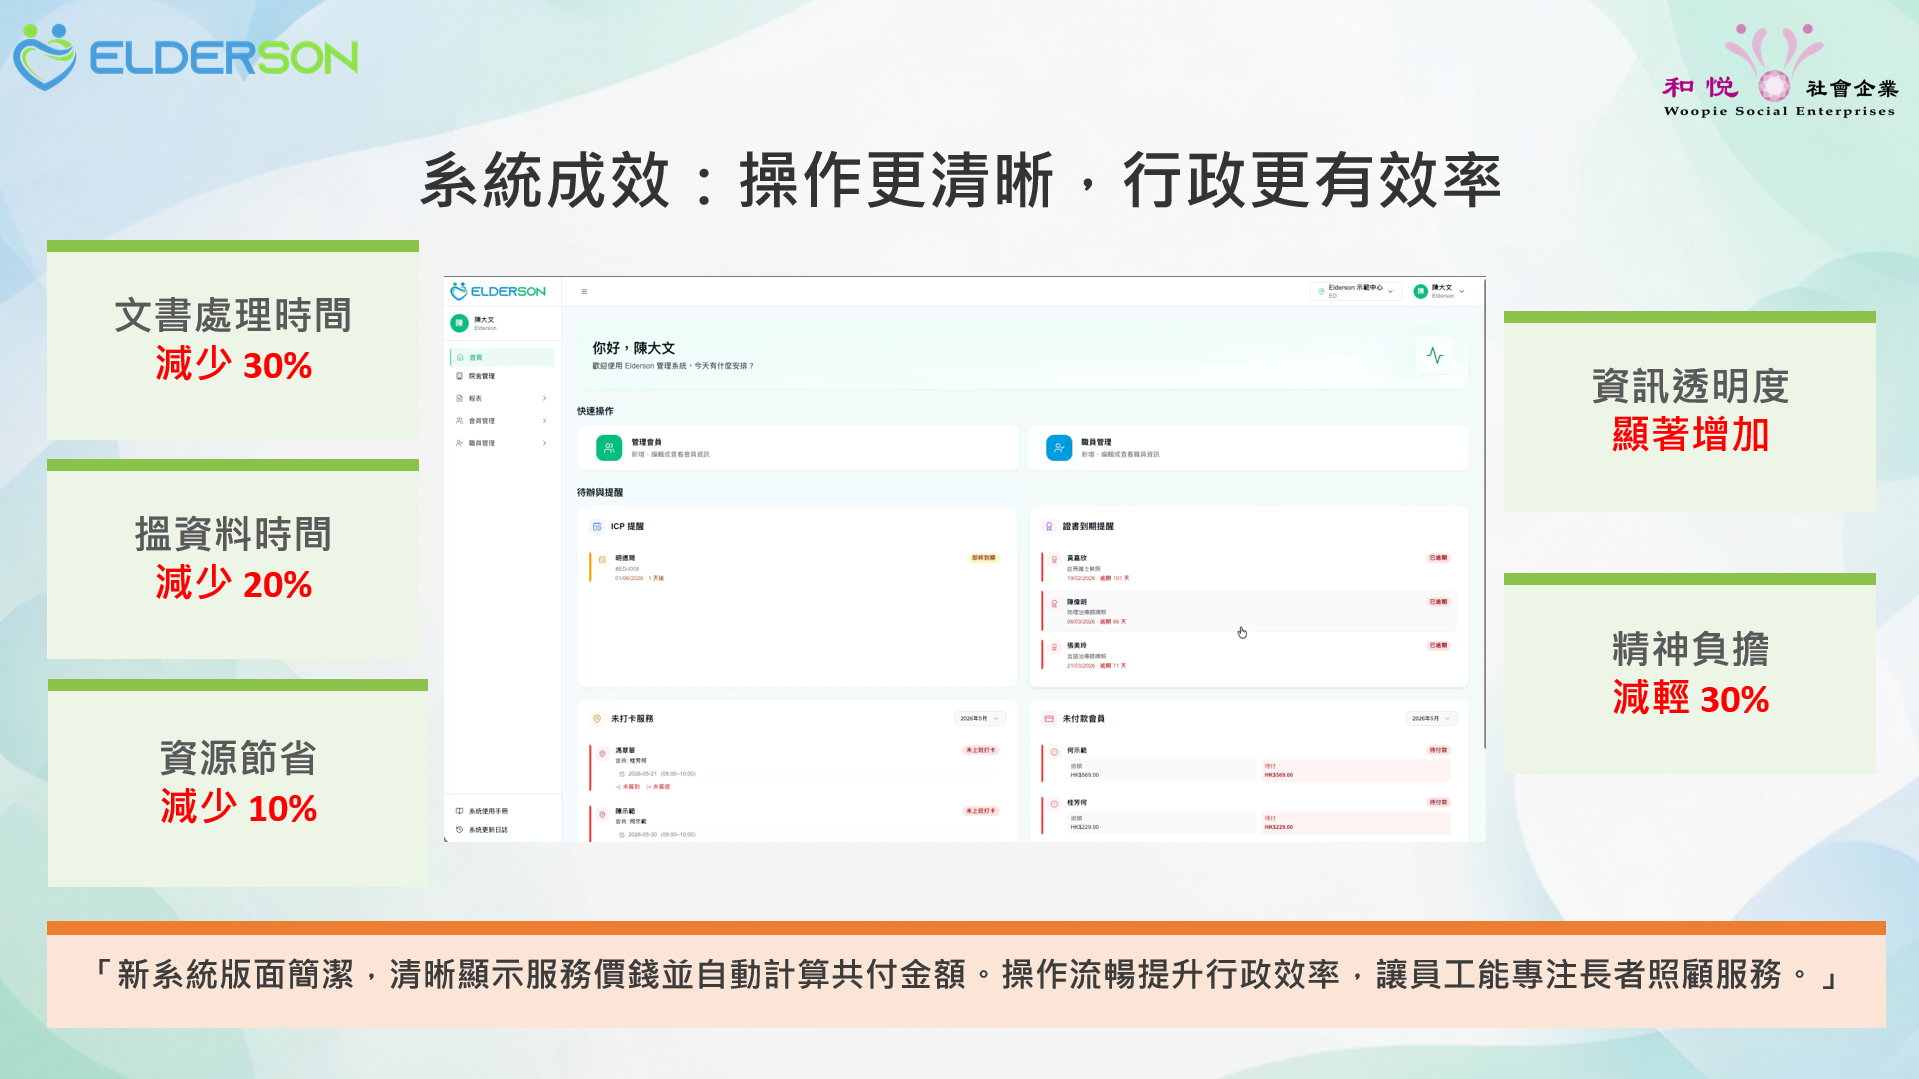The width and height of the screenshot is (1919, 1079).
Task: Click the orange quote banner about 新系統版面簡潔
Action: click(966, 975)
